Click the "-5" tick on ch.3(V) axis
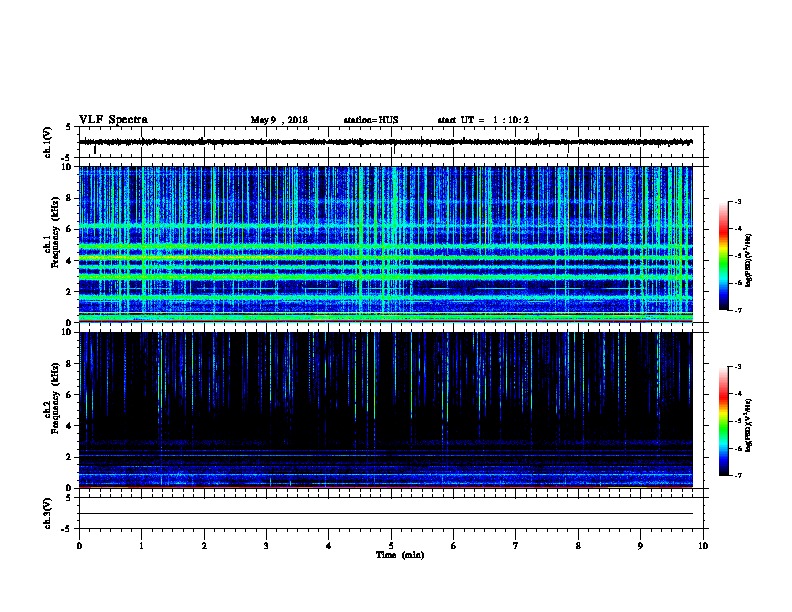The height and width of the screenshot is (612, 792). pos(67,529)
